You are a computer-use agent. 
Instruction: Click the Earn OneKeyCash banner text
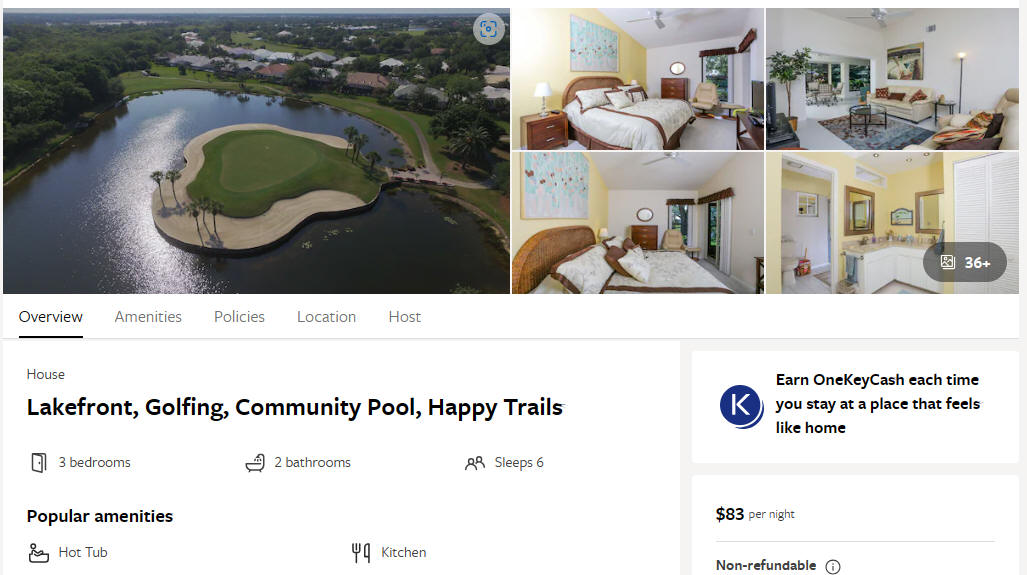click(878, 403)
